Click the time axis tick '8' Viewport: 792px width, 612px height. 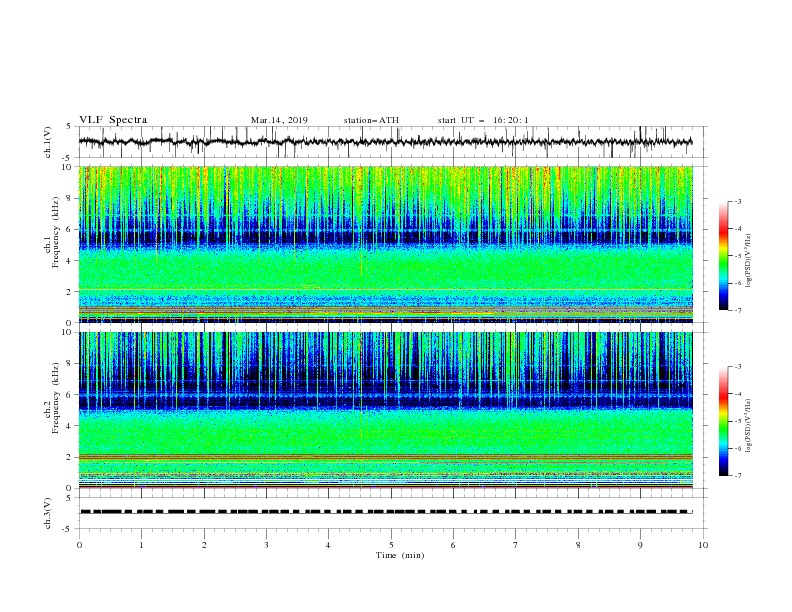(x=578, y=545)
